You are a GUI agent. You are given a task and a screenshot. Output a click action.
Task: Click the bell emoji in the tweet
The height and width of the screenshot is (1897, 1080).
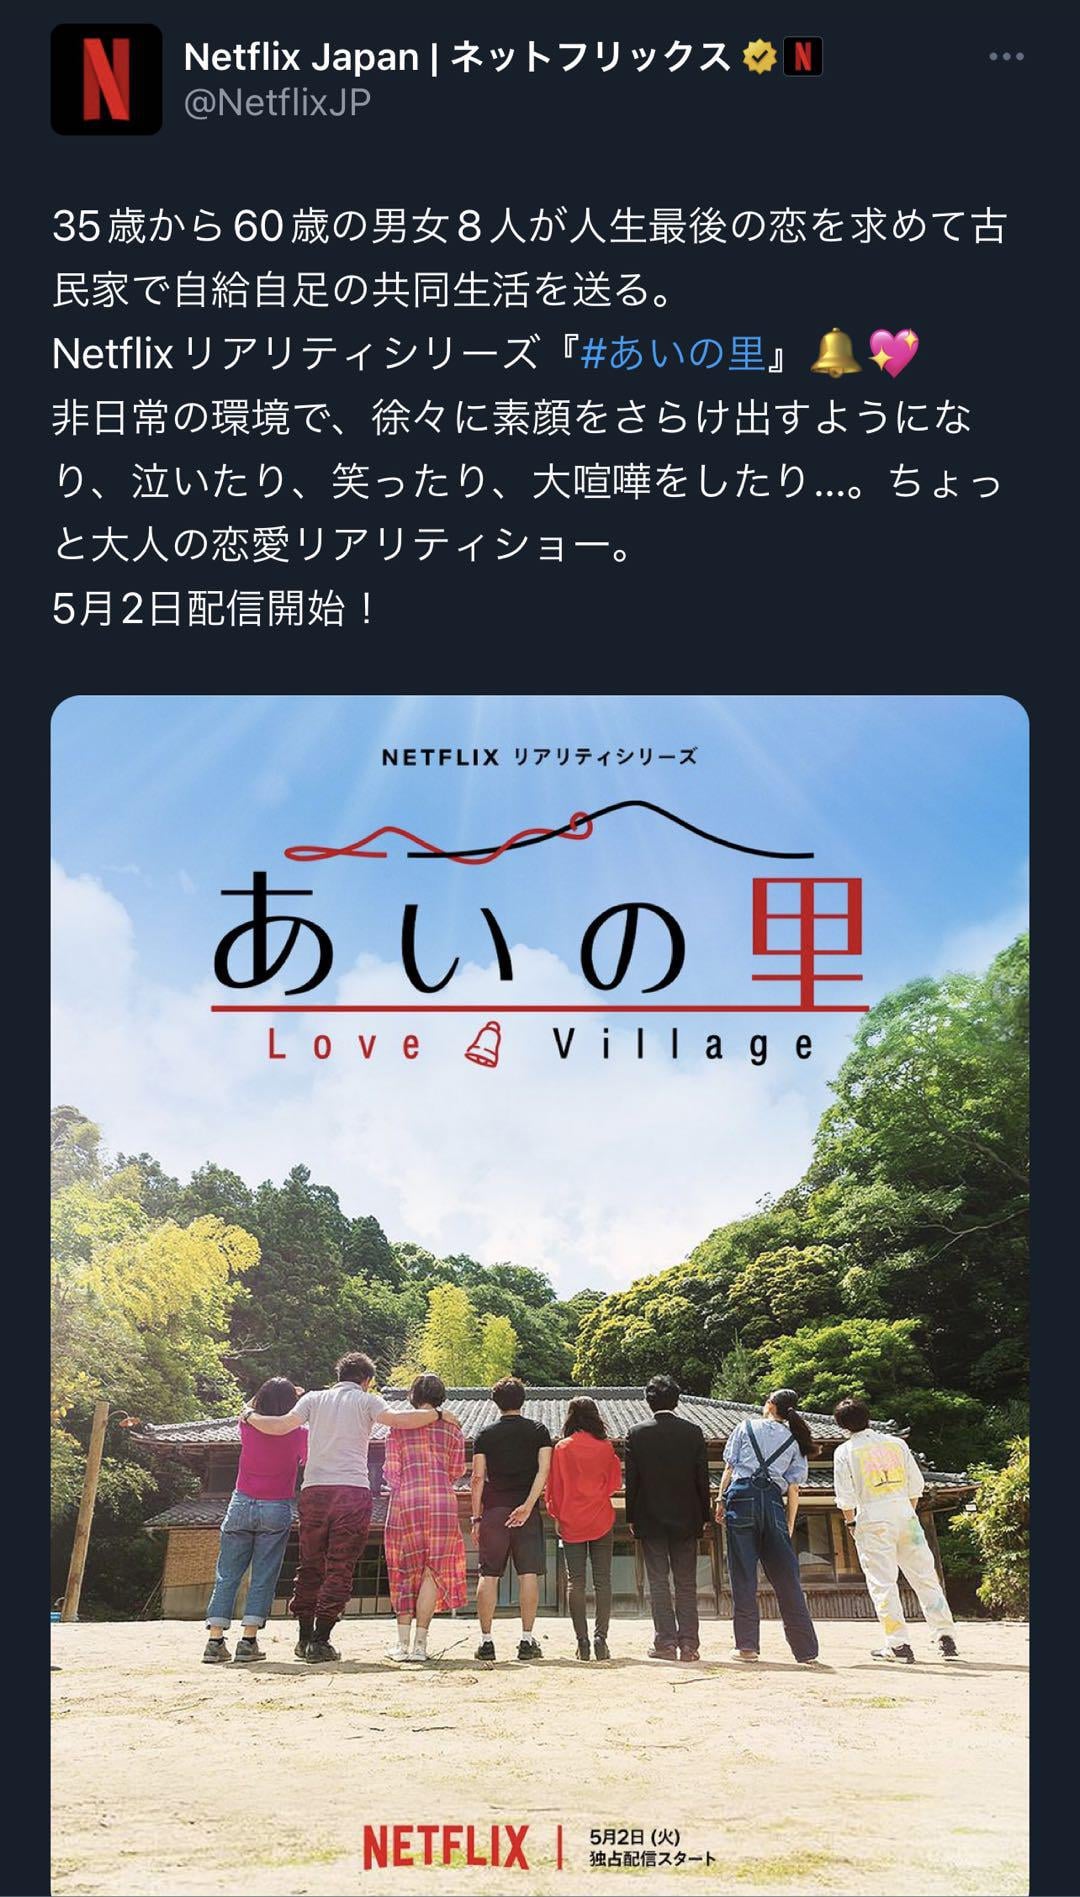pos(835,352)
